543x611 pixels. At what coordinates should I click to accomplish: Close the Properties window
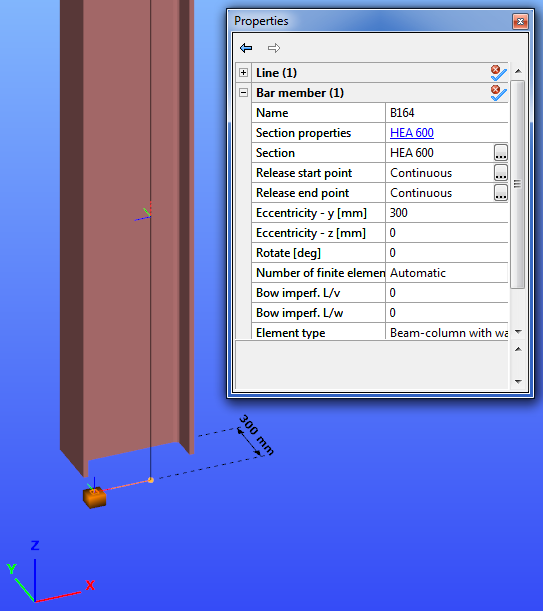click(x=520, y=21)
